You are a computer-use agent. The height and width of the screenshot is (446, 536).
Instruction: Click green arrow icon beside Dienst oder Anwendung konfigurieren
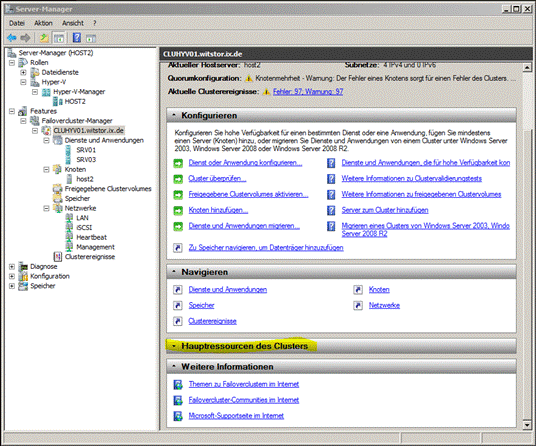178,163
